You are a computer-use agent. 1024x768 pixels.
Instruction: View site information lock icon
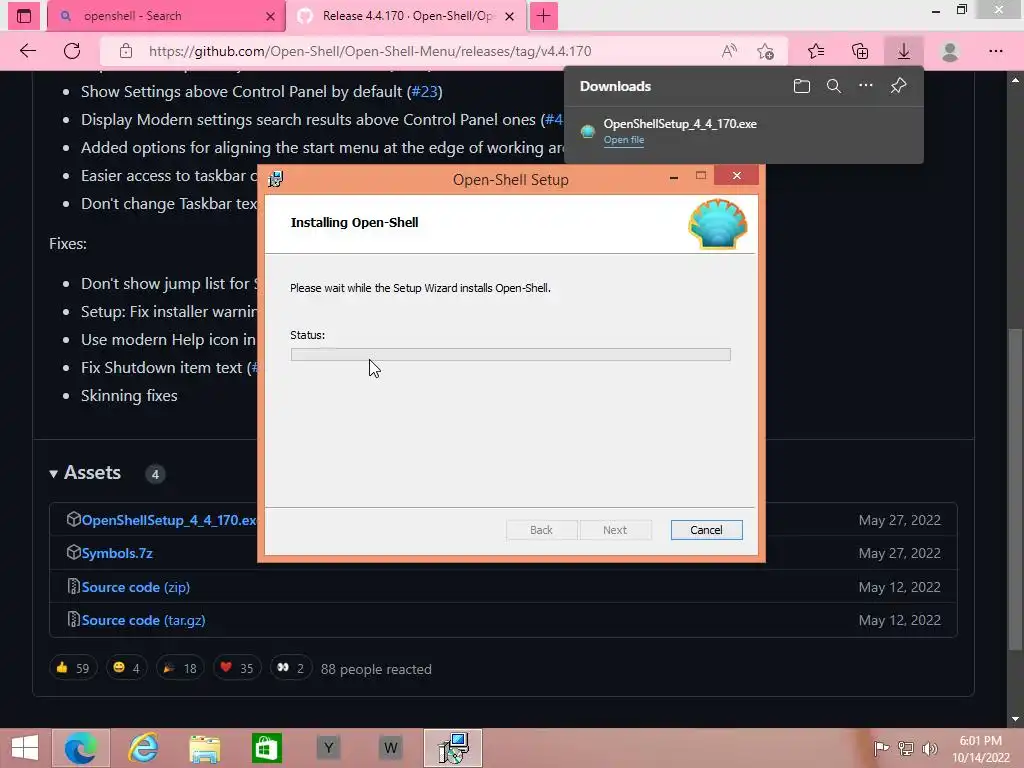(x=126, y=51)
